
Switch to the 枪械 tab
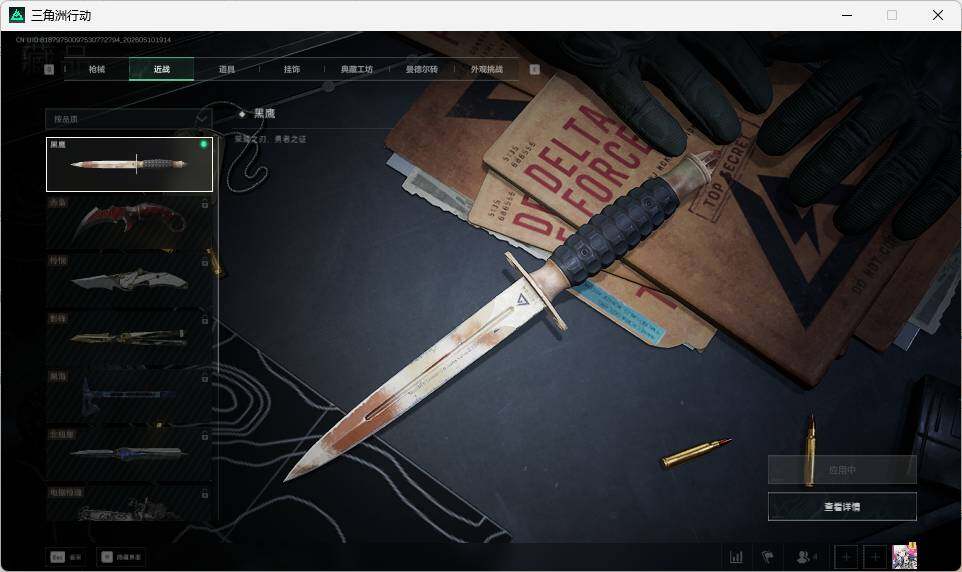[97, 69]
